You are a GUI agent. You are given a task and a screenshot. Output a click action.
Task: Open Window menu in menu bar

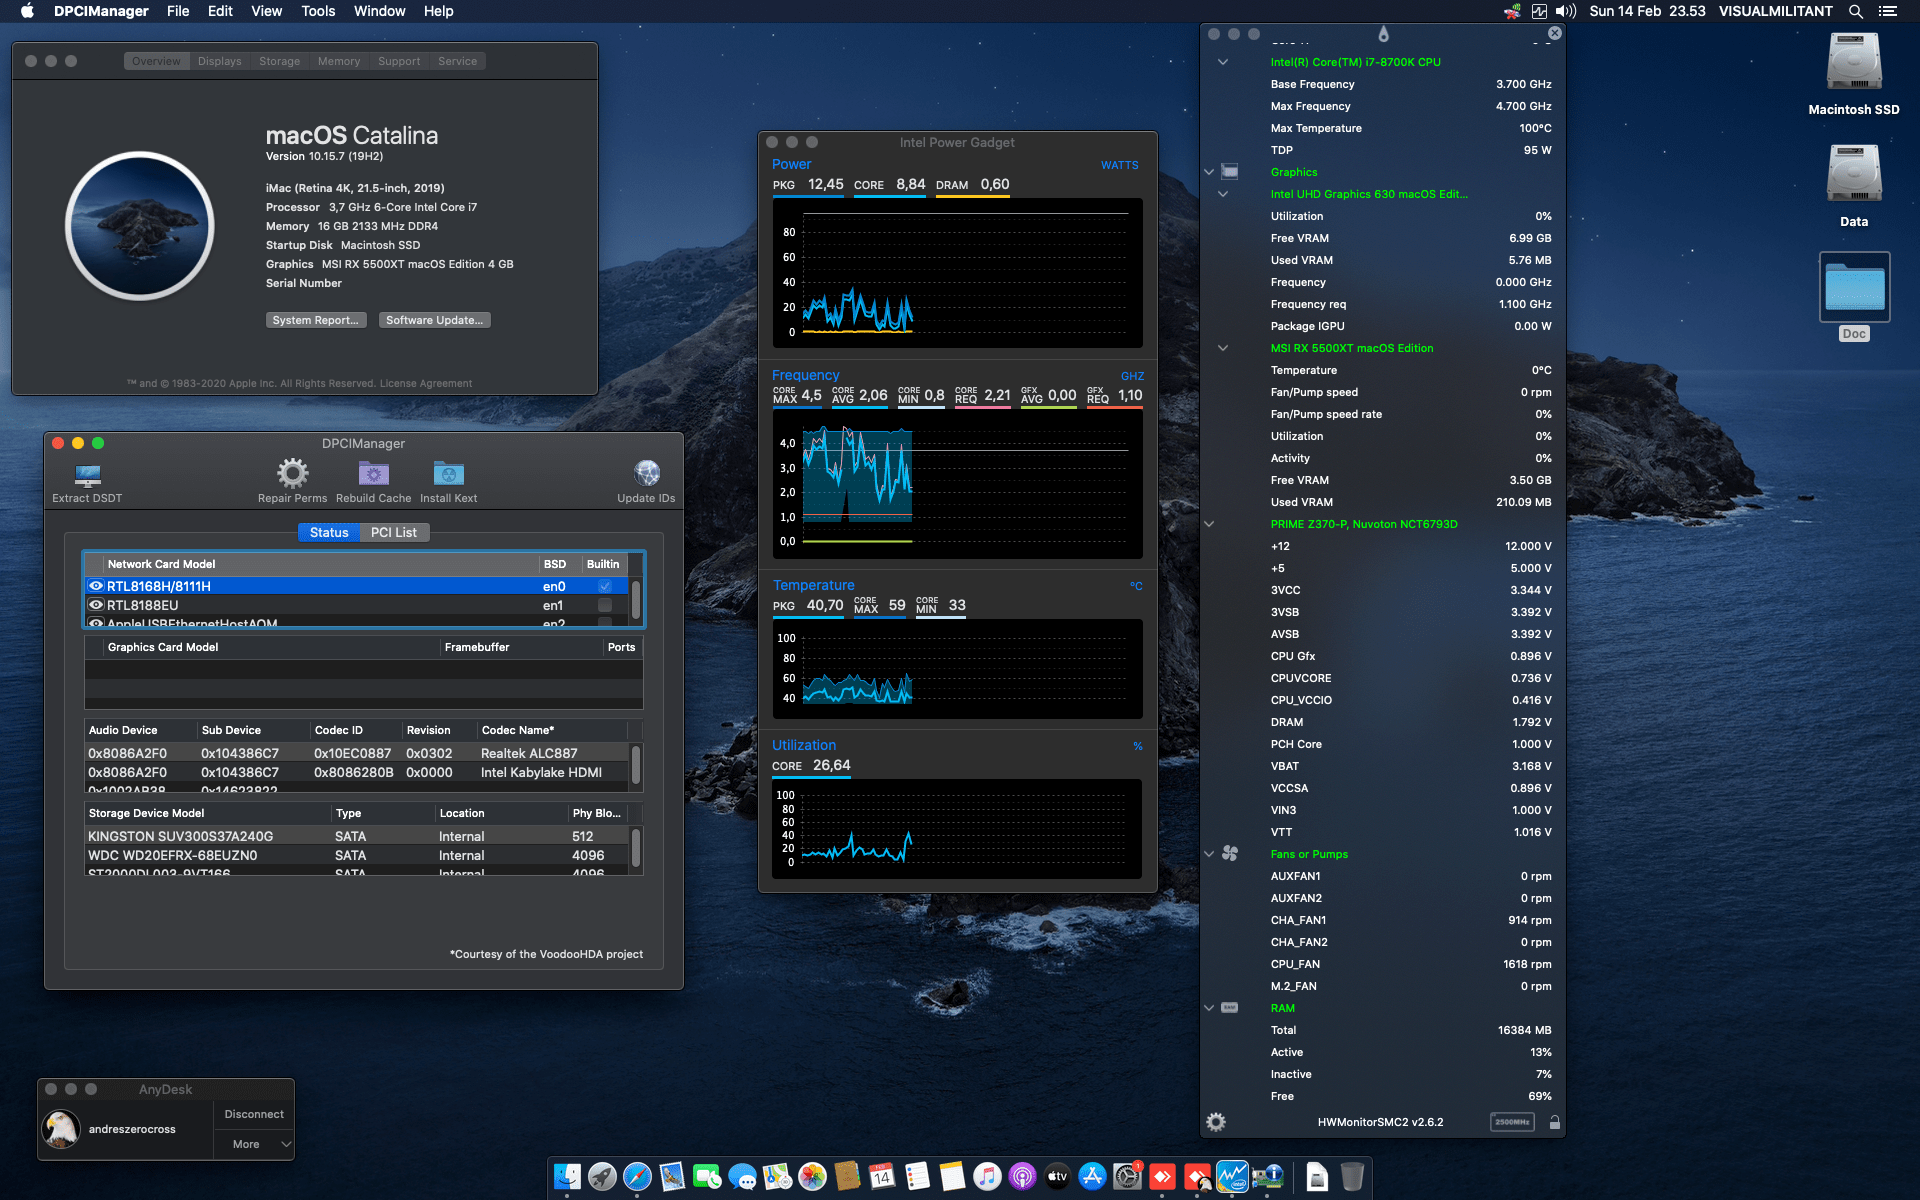point(379,11)
